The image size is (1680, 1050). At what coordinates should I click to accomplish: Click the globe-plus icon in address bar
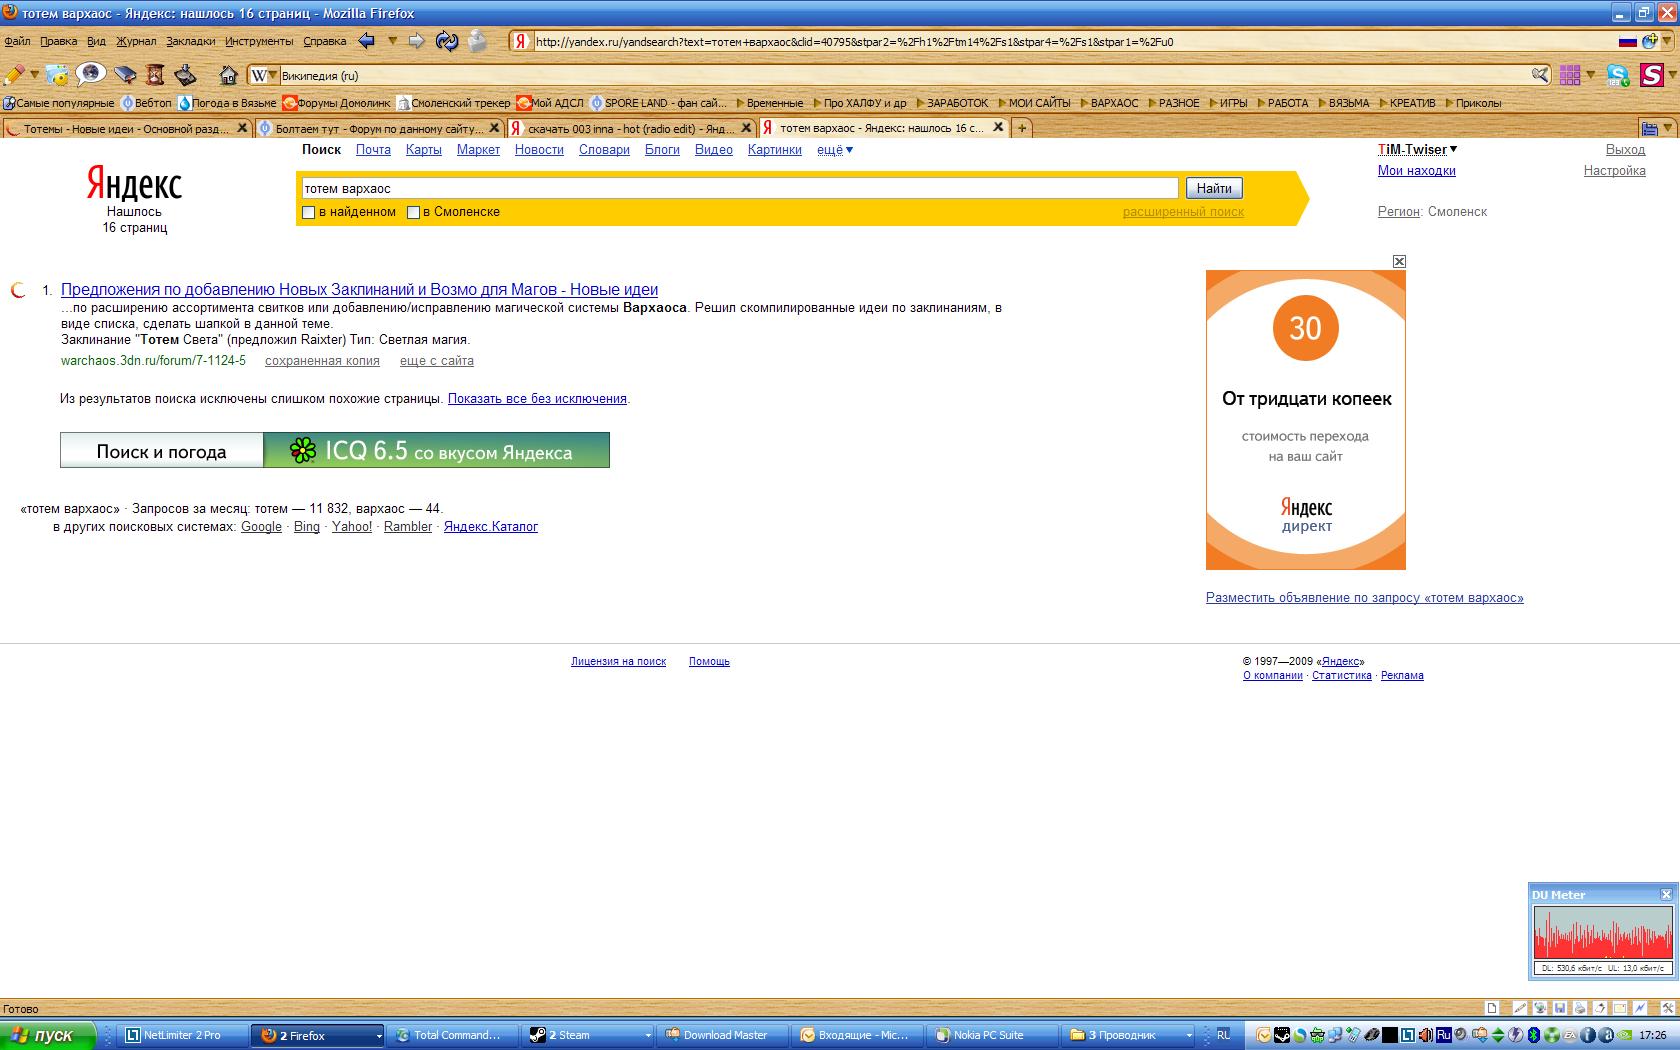(1649, 42)
